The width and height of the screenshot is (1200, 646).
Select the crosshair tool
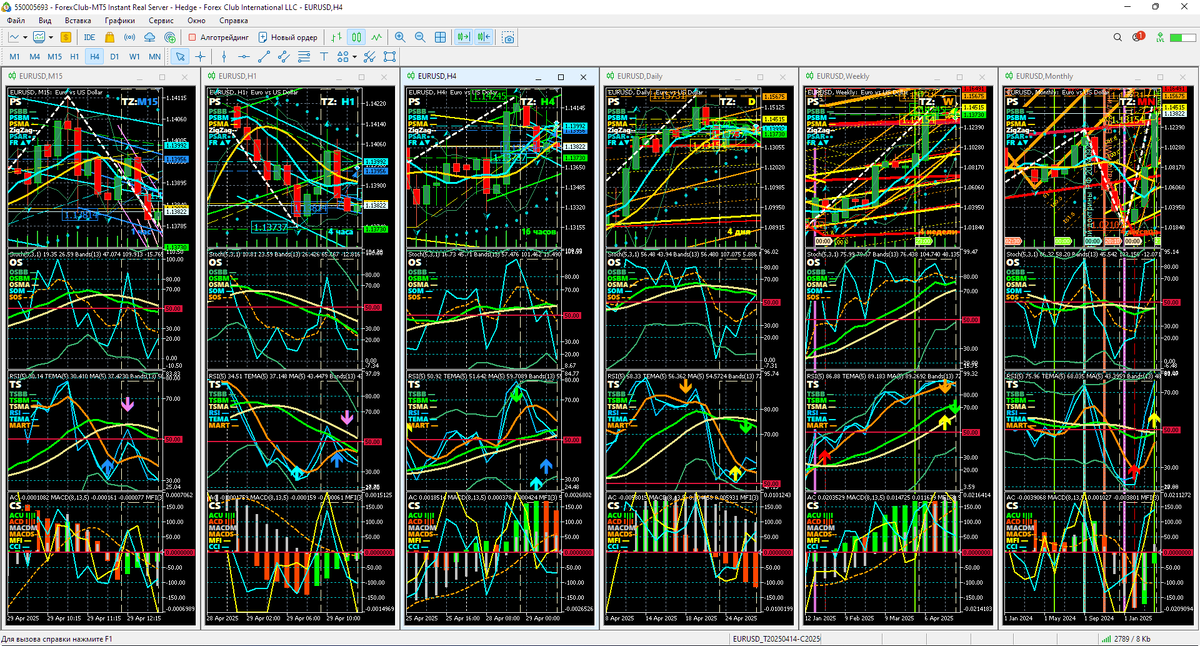pyautogui.click(x=200, y=57)
